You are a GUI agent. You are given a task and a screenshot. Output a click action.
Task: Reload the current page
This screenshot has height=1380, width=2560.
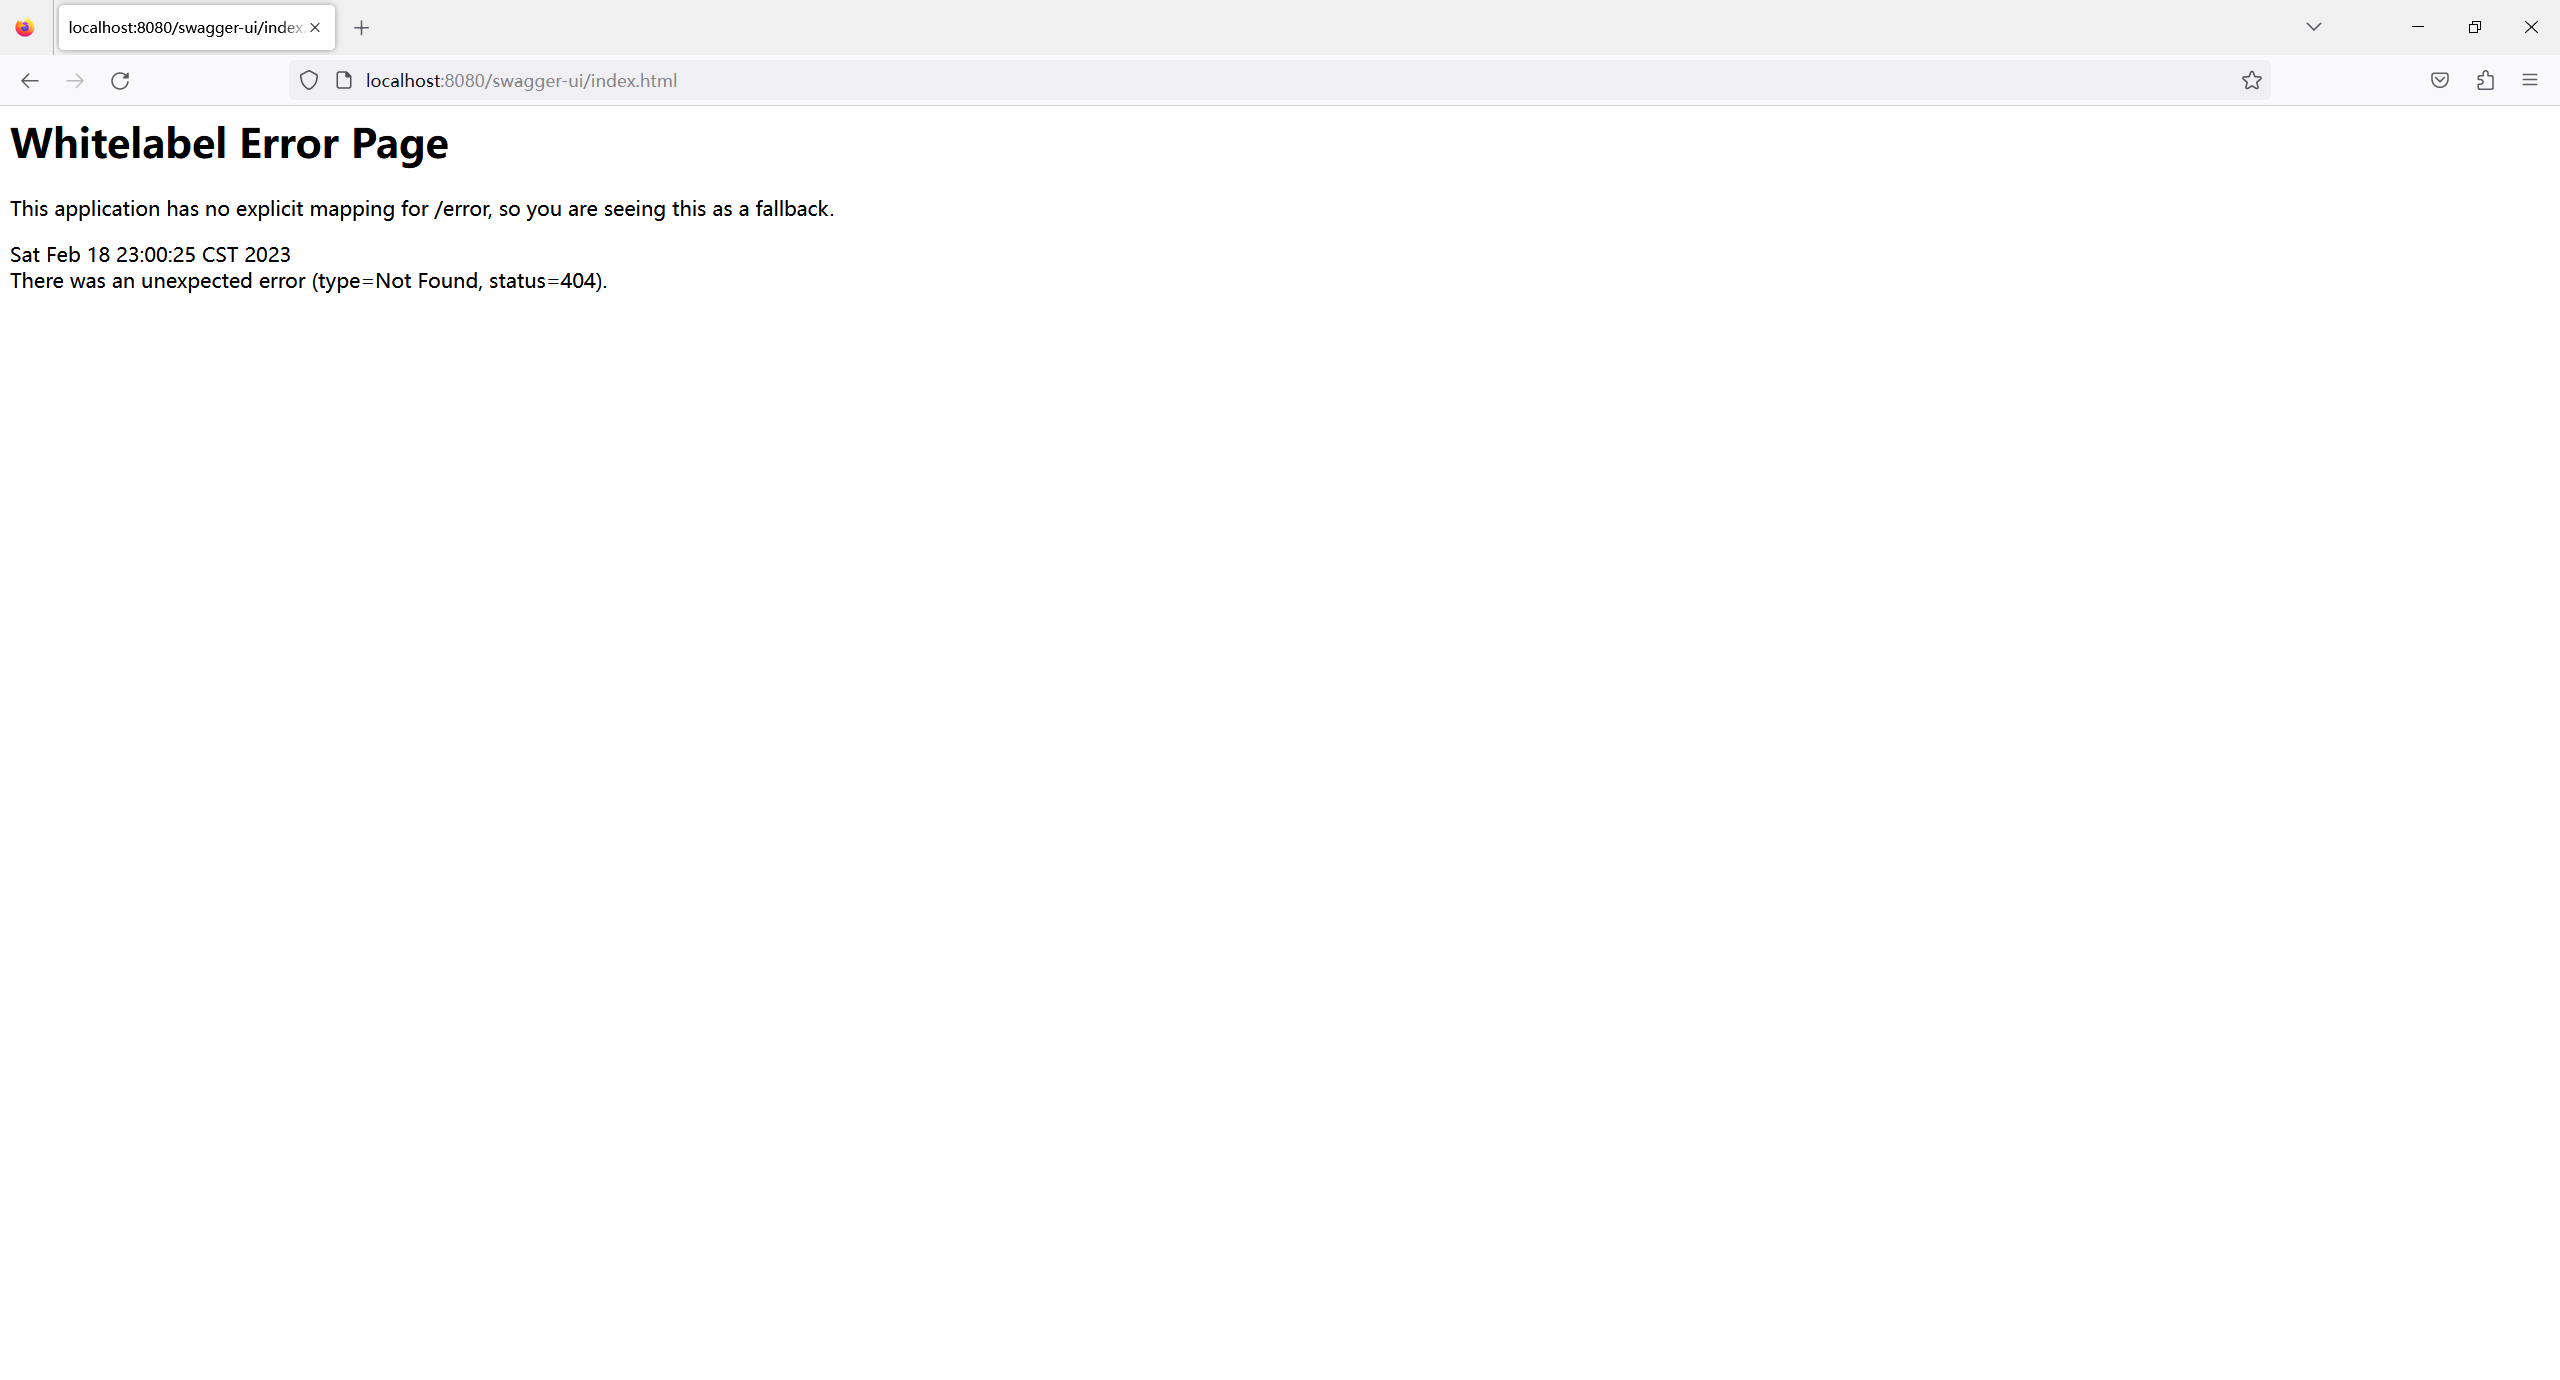tap(119, 80)
